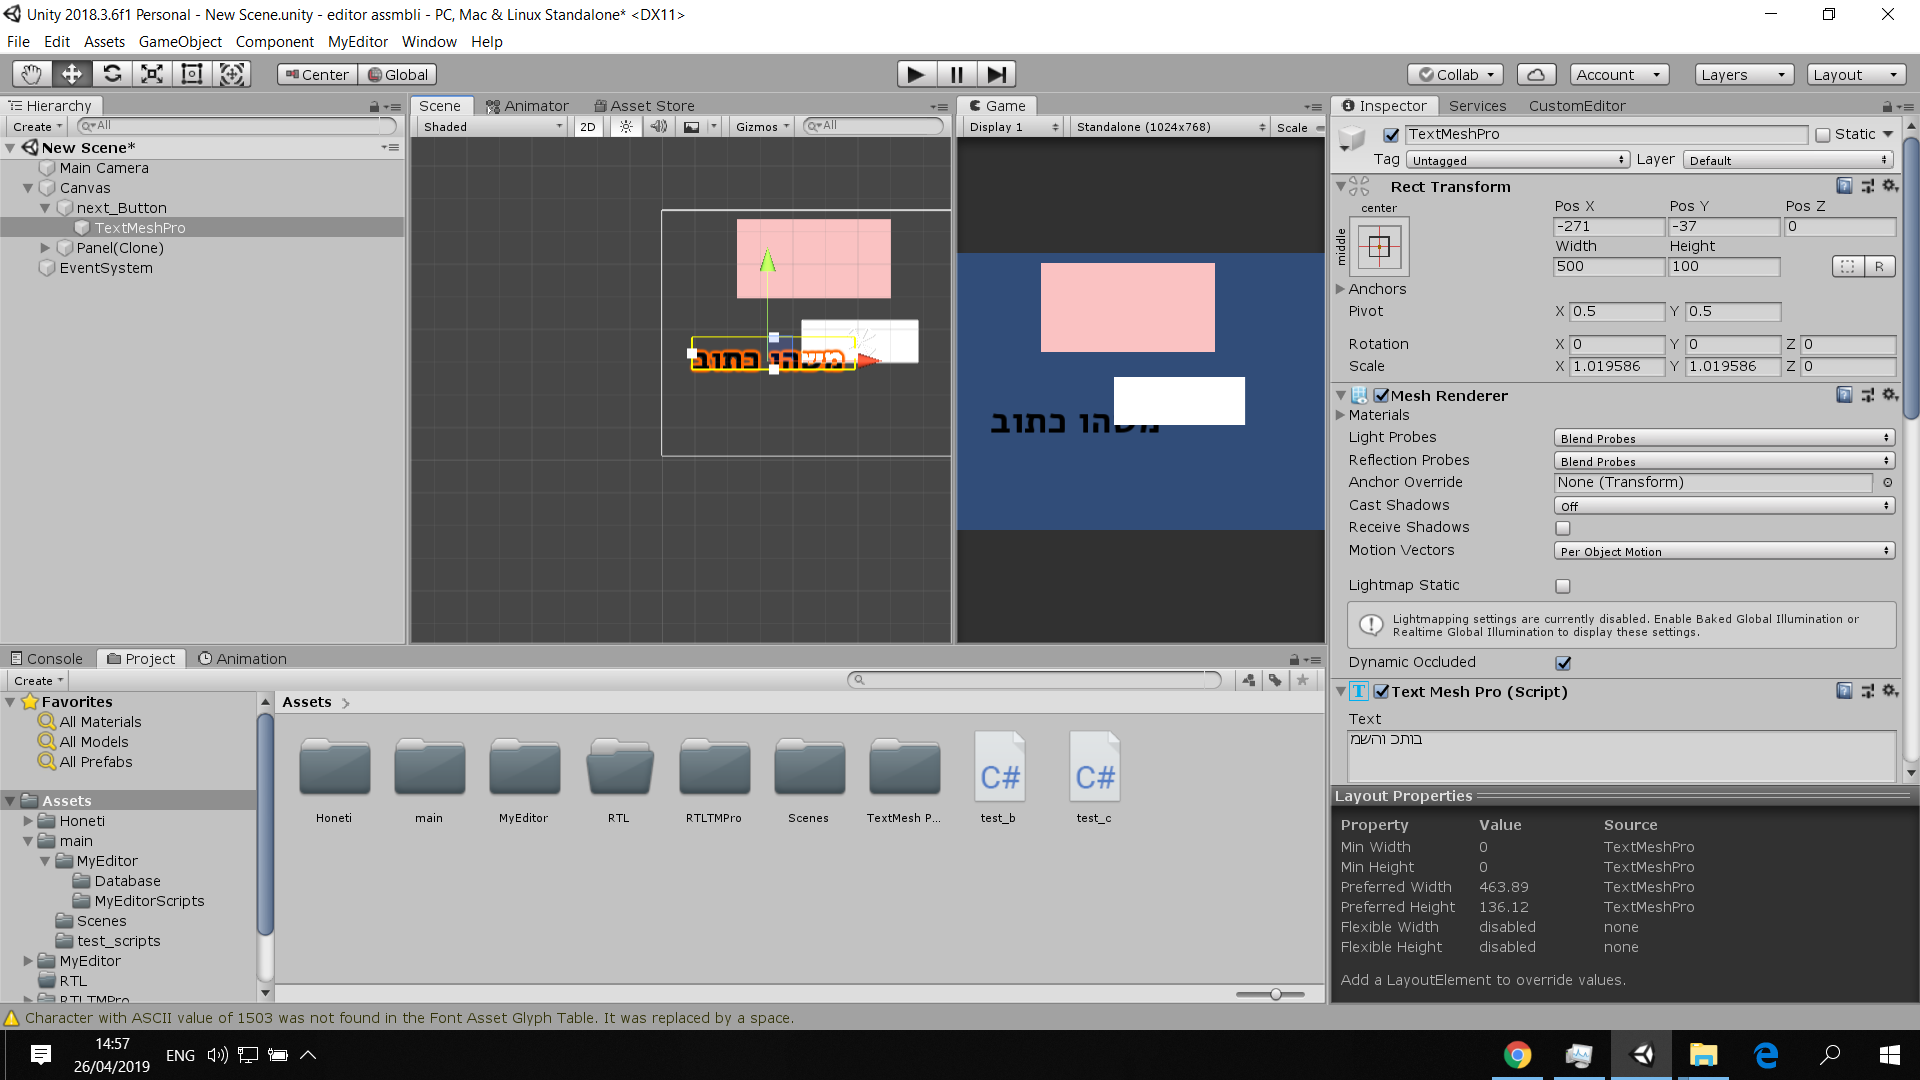The height and width of the screenshot is (1080, 1920).
Task: Toggle TextMeshPro object active checkbox
Action: click(x=1391, y=135)
